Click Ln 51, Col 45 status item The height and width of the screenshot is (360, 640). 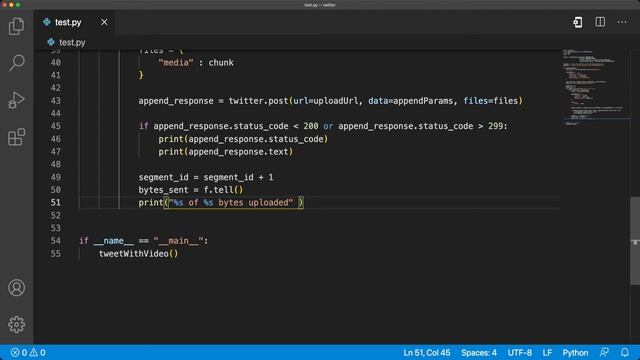427,353
